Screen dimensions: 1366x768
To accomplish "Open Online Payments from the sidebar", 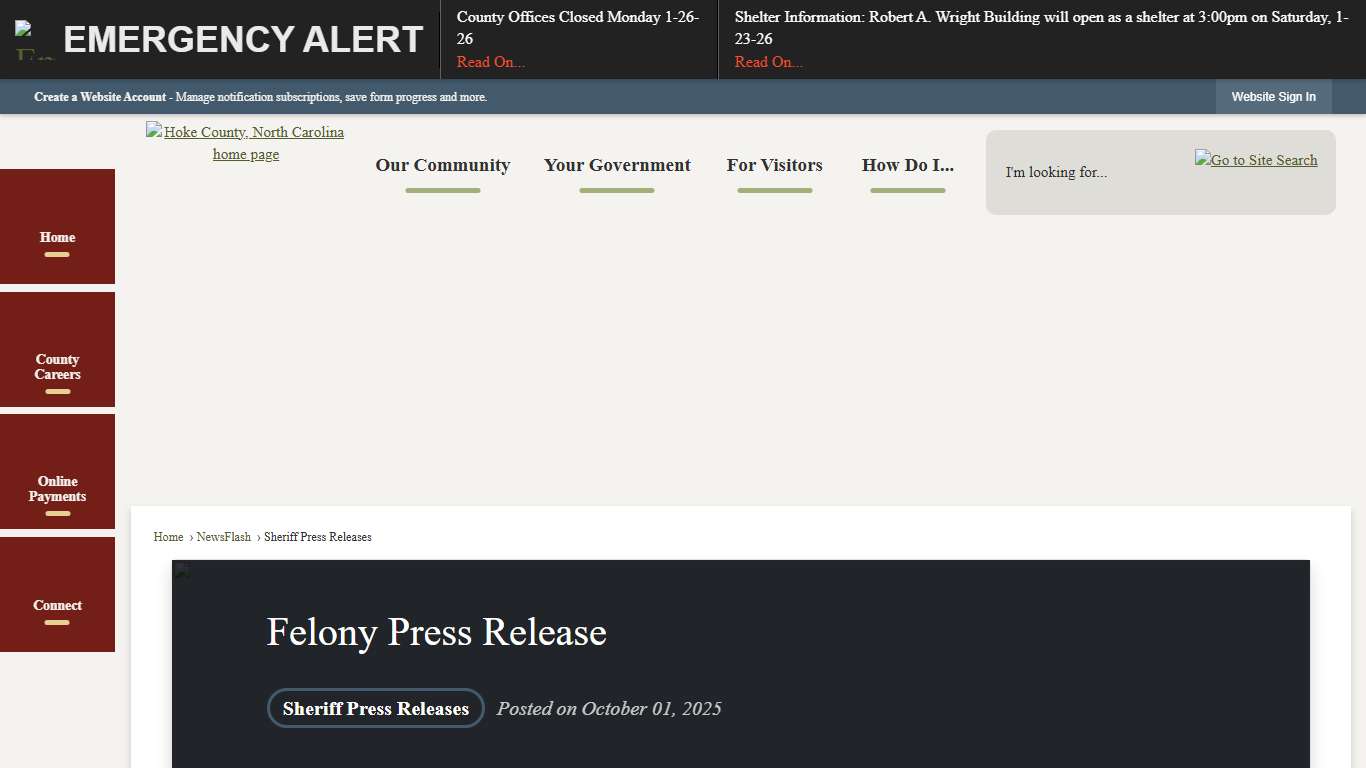I will point(57,489).
